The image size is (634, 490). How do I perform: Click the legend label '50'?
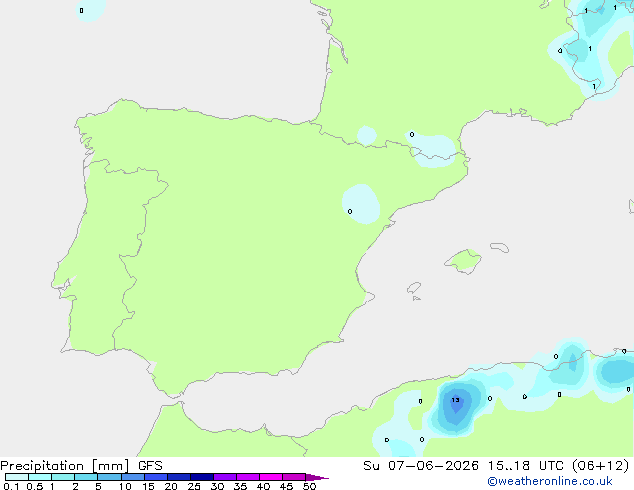click(309, 486)
